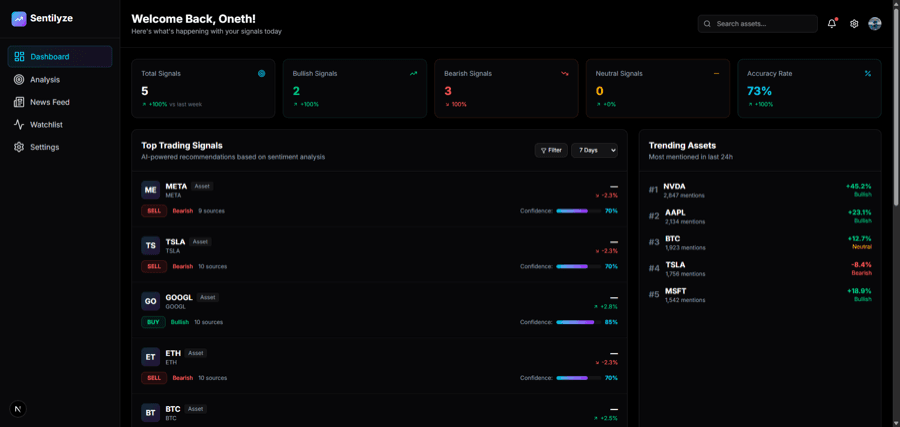Click '+45.2%' for NVDA
Screen dimensions: 900x427
[x=859, y=186]
